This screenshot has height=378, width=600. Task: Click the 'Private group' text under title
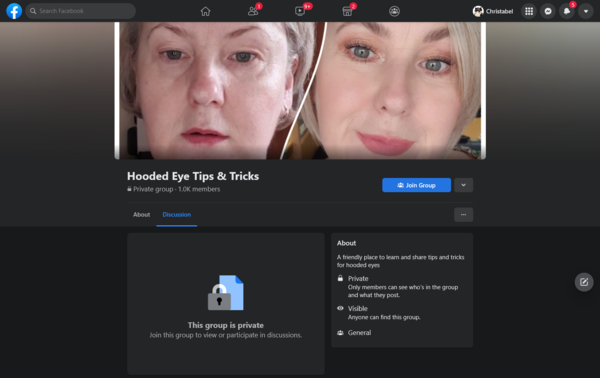[x=153, y=189]
